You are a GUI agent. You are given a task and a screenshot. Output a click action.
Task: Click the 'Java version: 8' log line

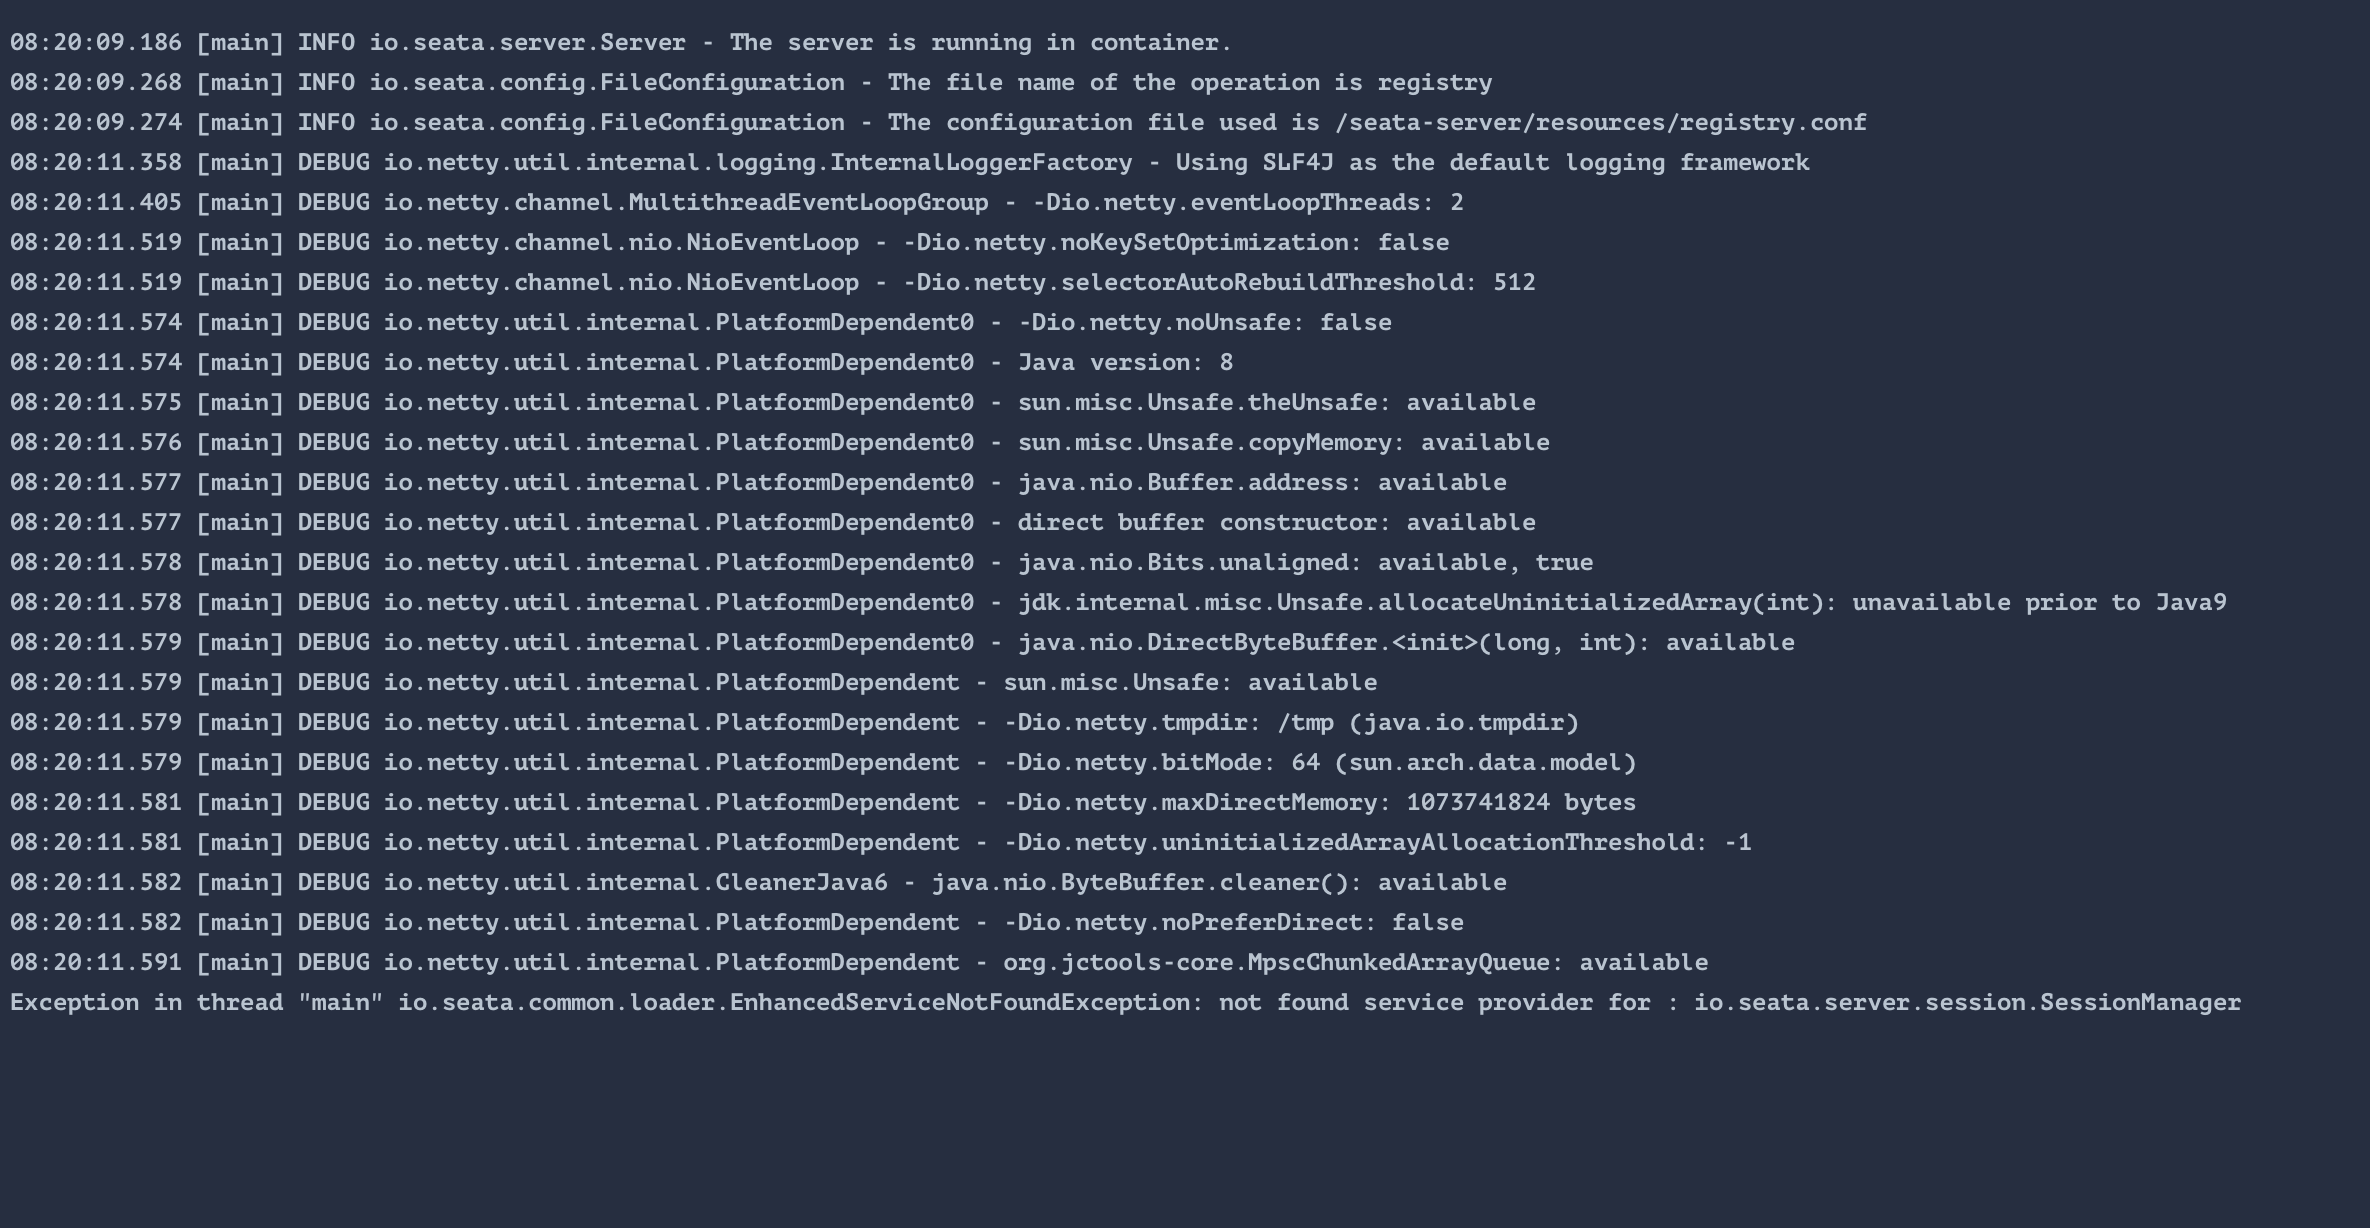621,362
